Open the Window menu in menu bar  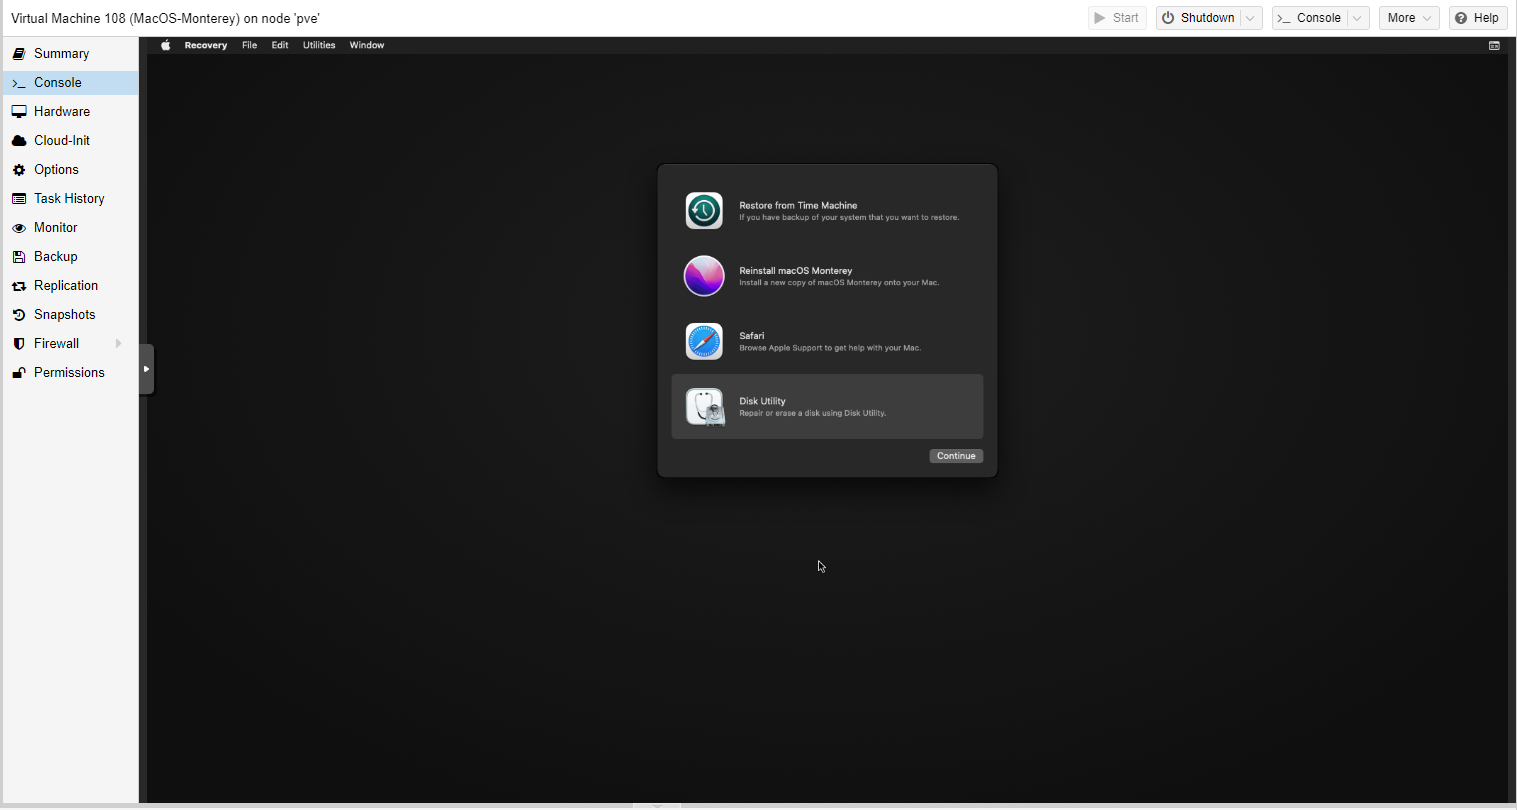(x=367, y=45)
